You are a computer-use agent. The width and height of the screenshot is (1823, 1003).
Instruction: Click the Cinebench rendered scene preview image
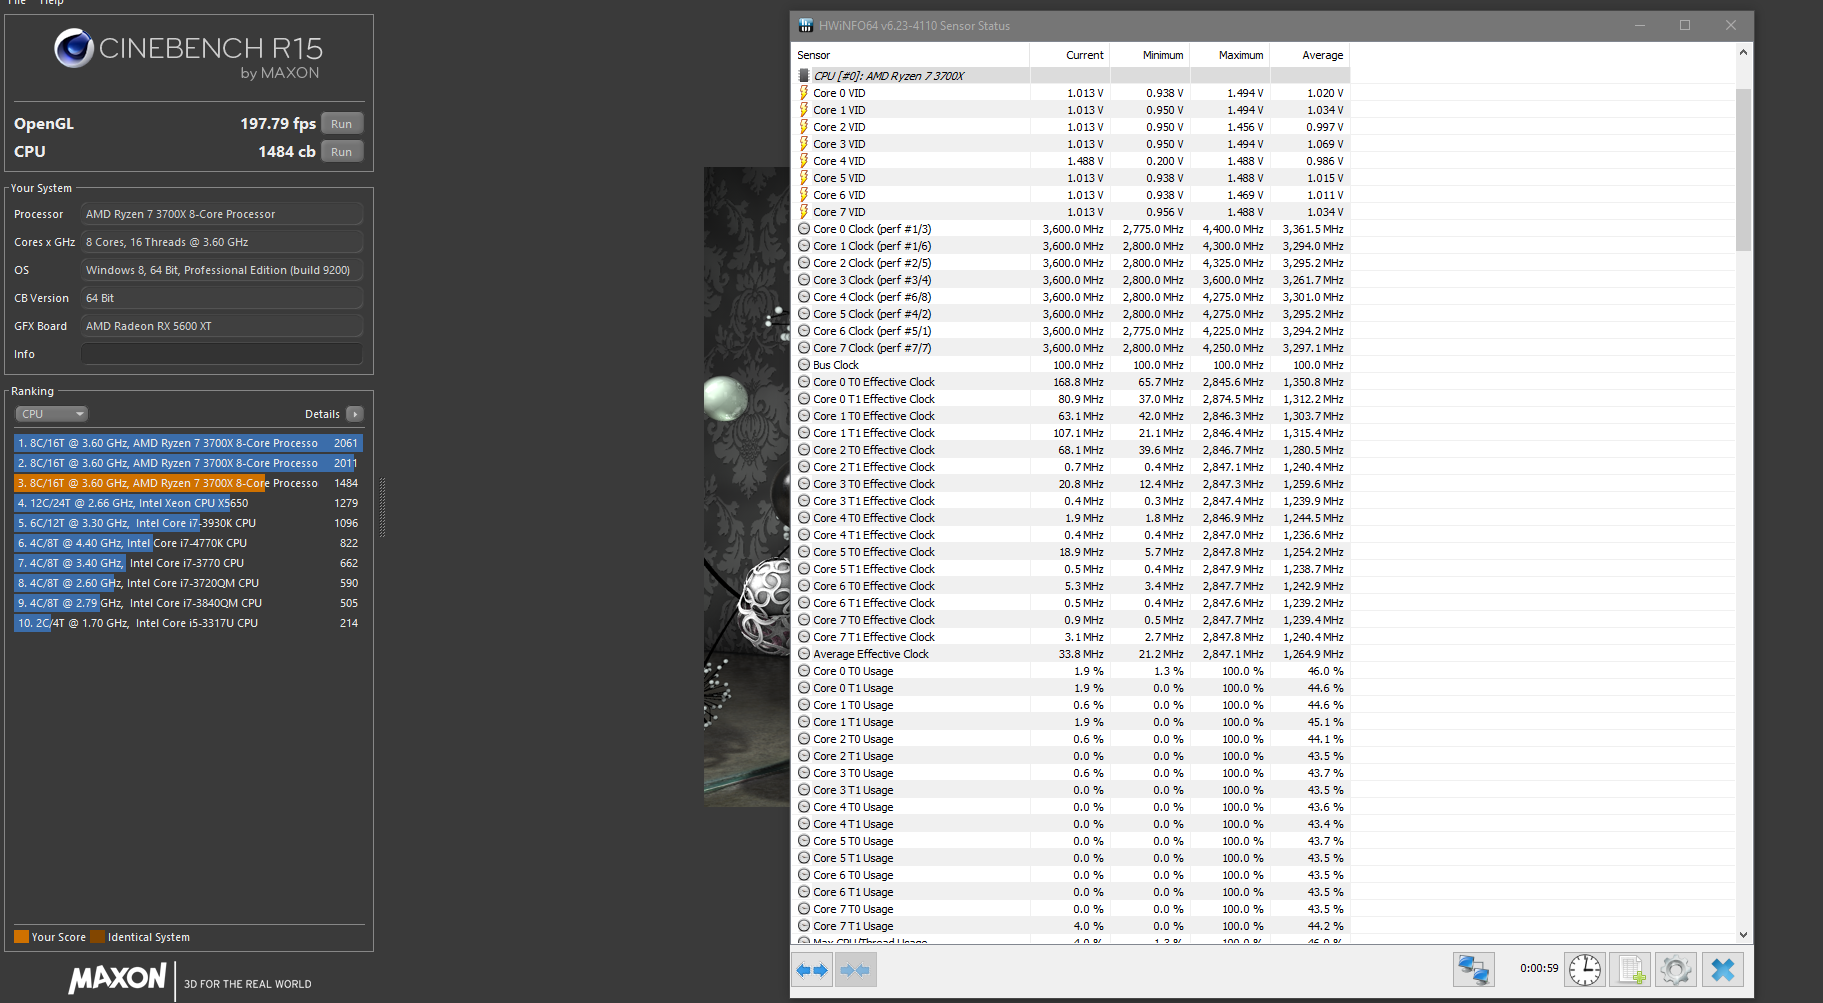[x=747, y=487]
